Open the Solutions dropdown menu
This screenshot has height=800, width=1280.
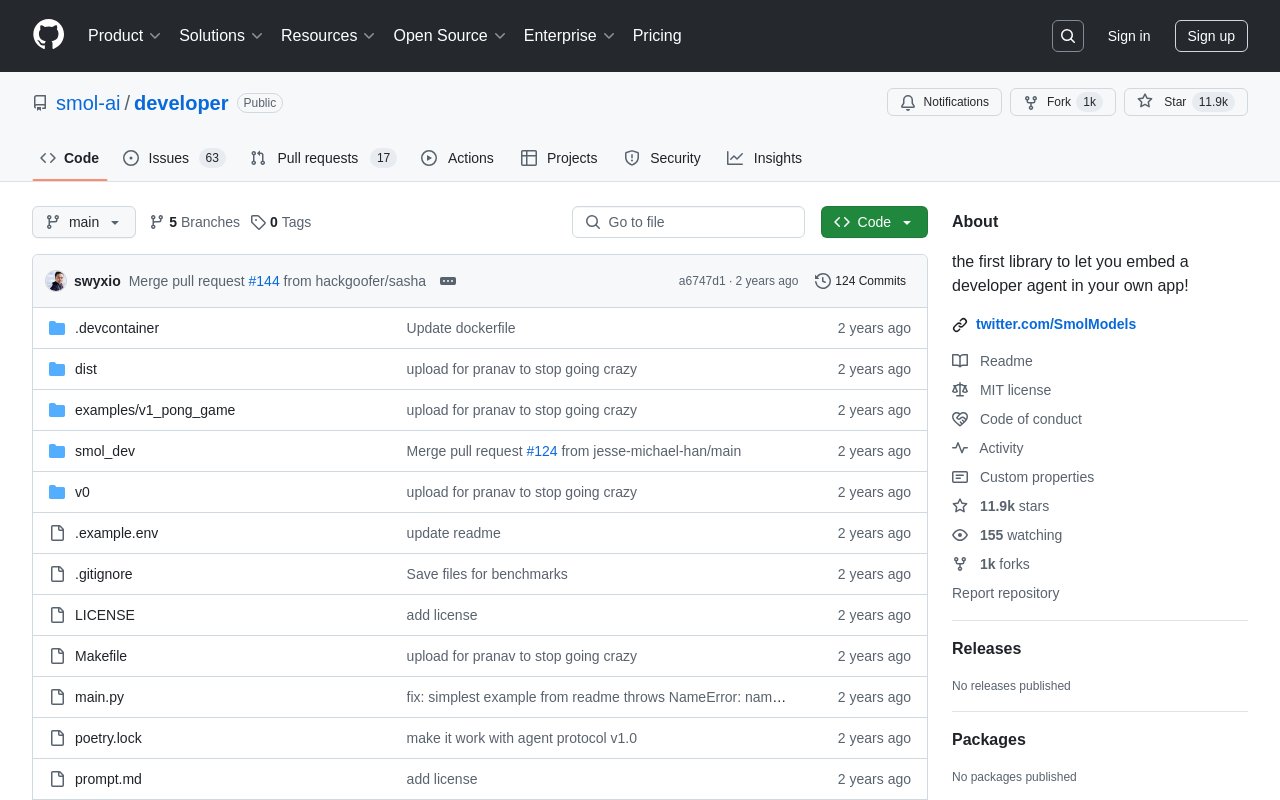pos(221,36)
